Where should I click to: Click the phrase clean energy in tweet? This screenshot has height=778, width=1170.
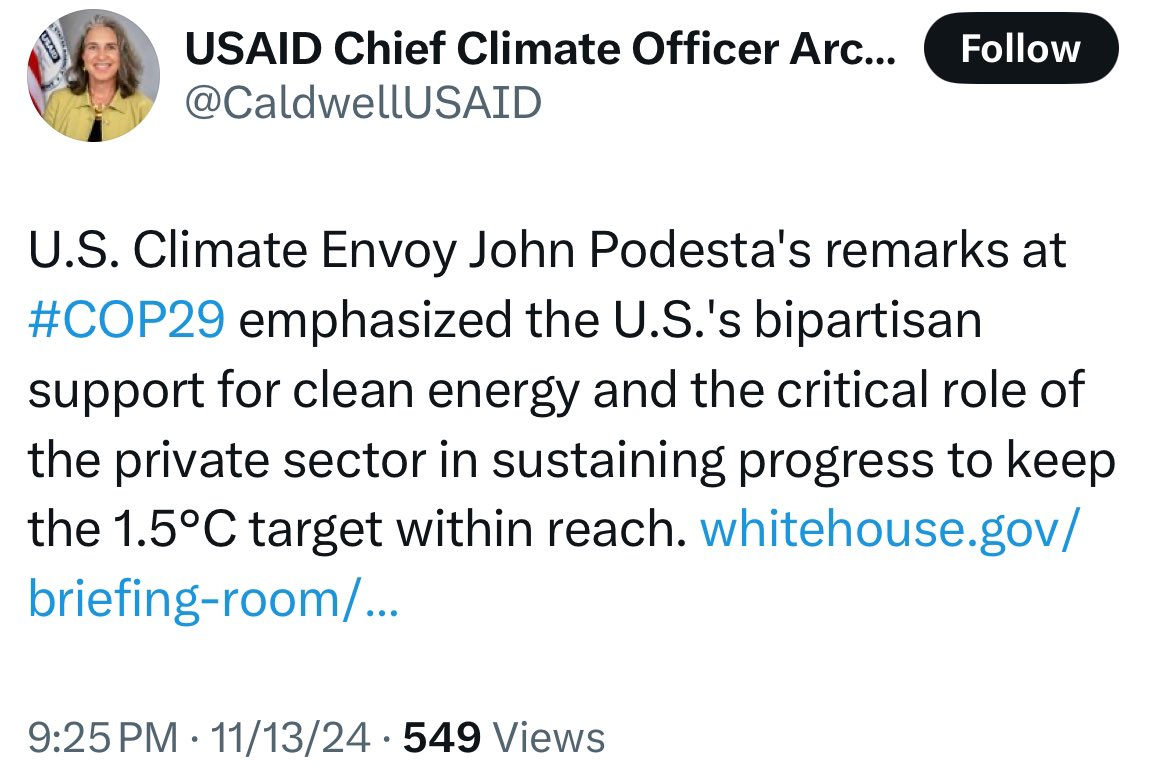point(436,390)
